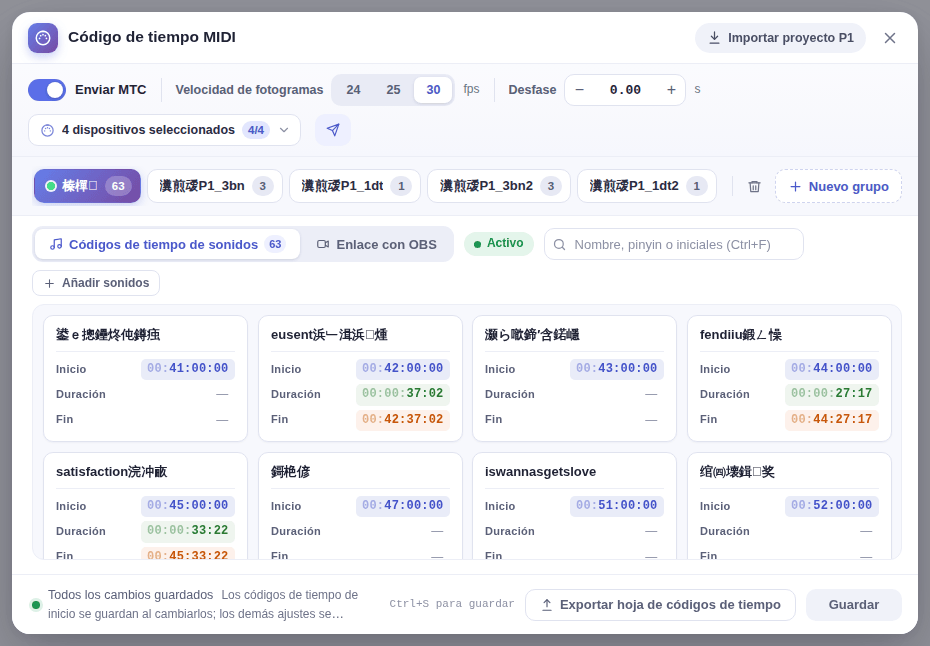
Task: Click start timecode 00:52:00:00
Action: pyautogui.click(x=832, y=505)
